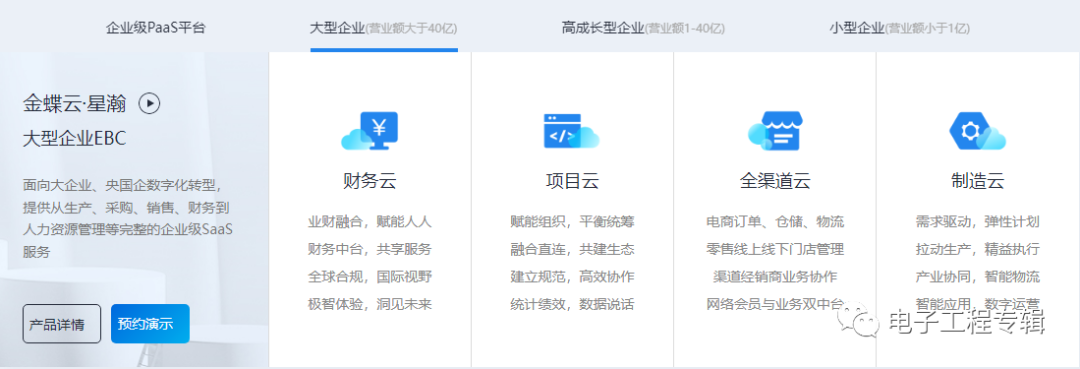Go to the 小型企业 tab
Image resolution: width=1080 pixels, height=369 pixels.
[900, 28]
